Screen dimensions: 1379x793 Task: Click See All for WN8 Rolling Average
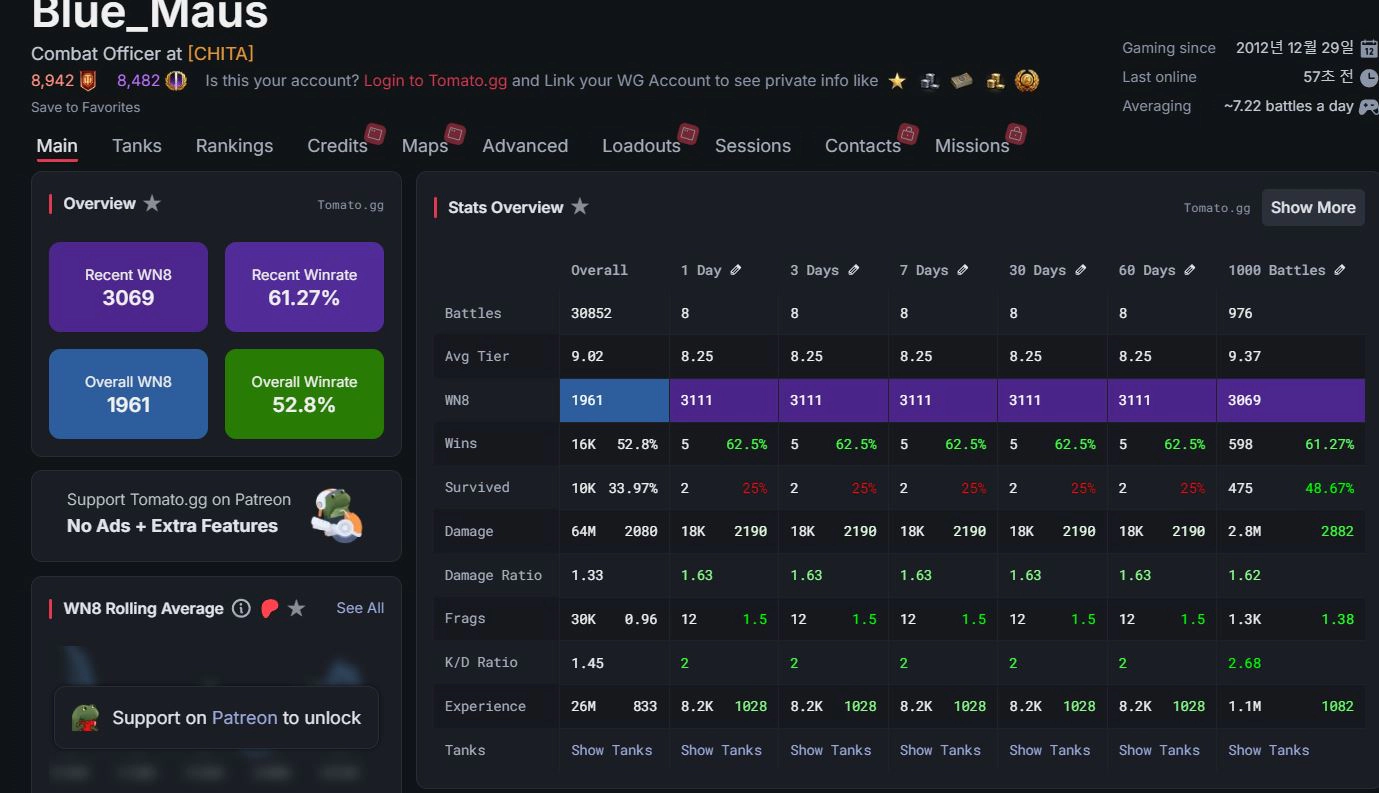360,608
